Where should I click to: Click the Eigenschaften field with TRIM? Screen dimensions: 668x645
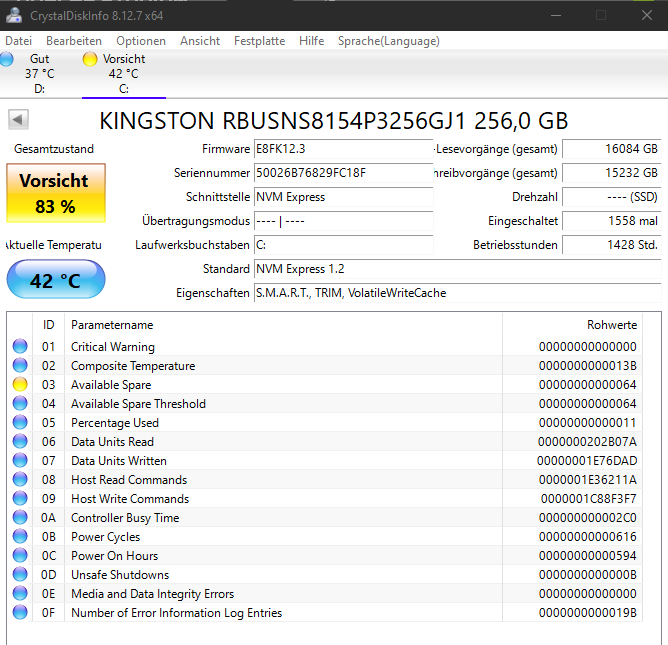click(458, 293)
